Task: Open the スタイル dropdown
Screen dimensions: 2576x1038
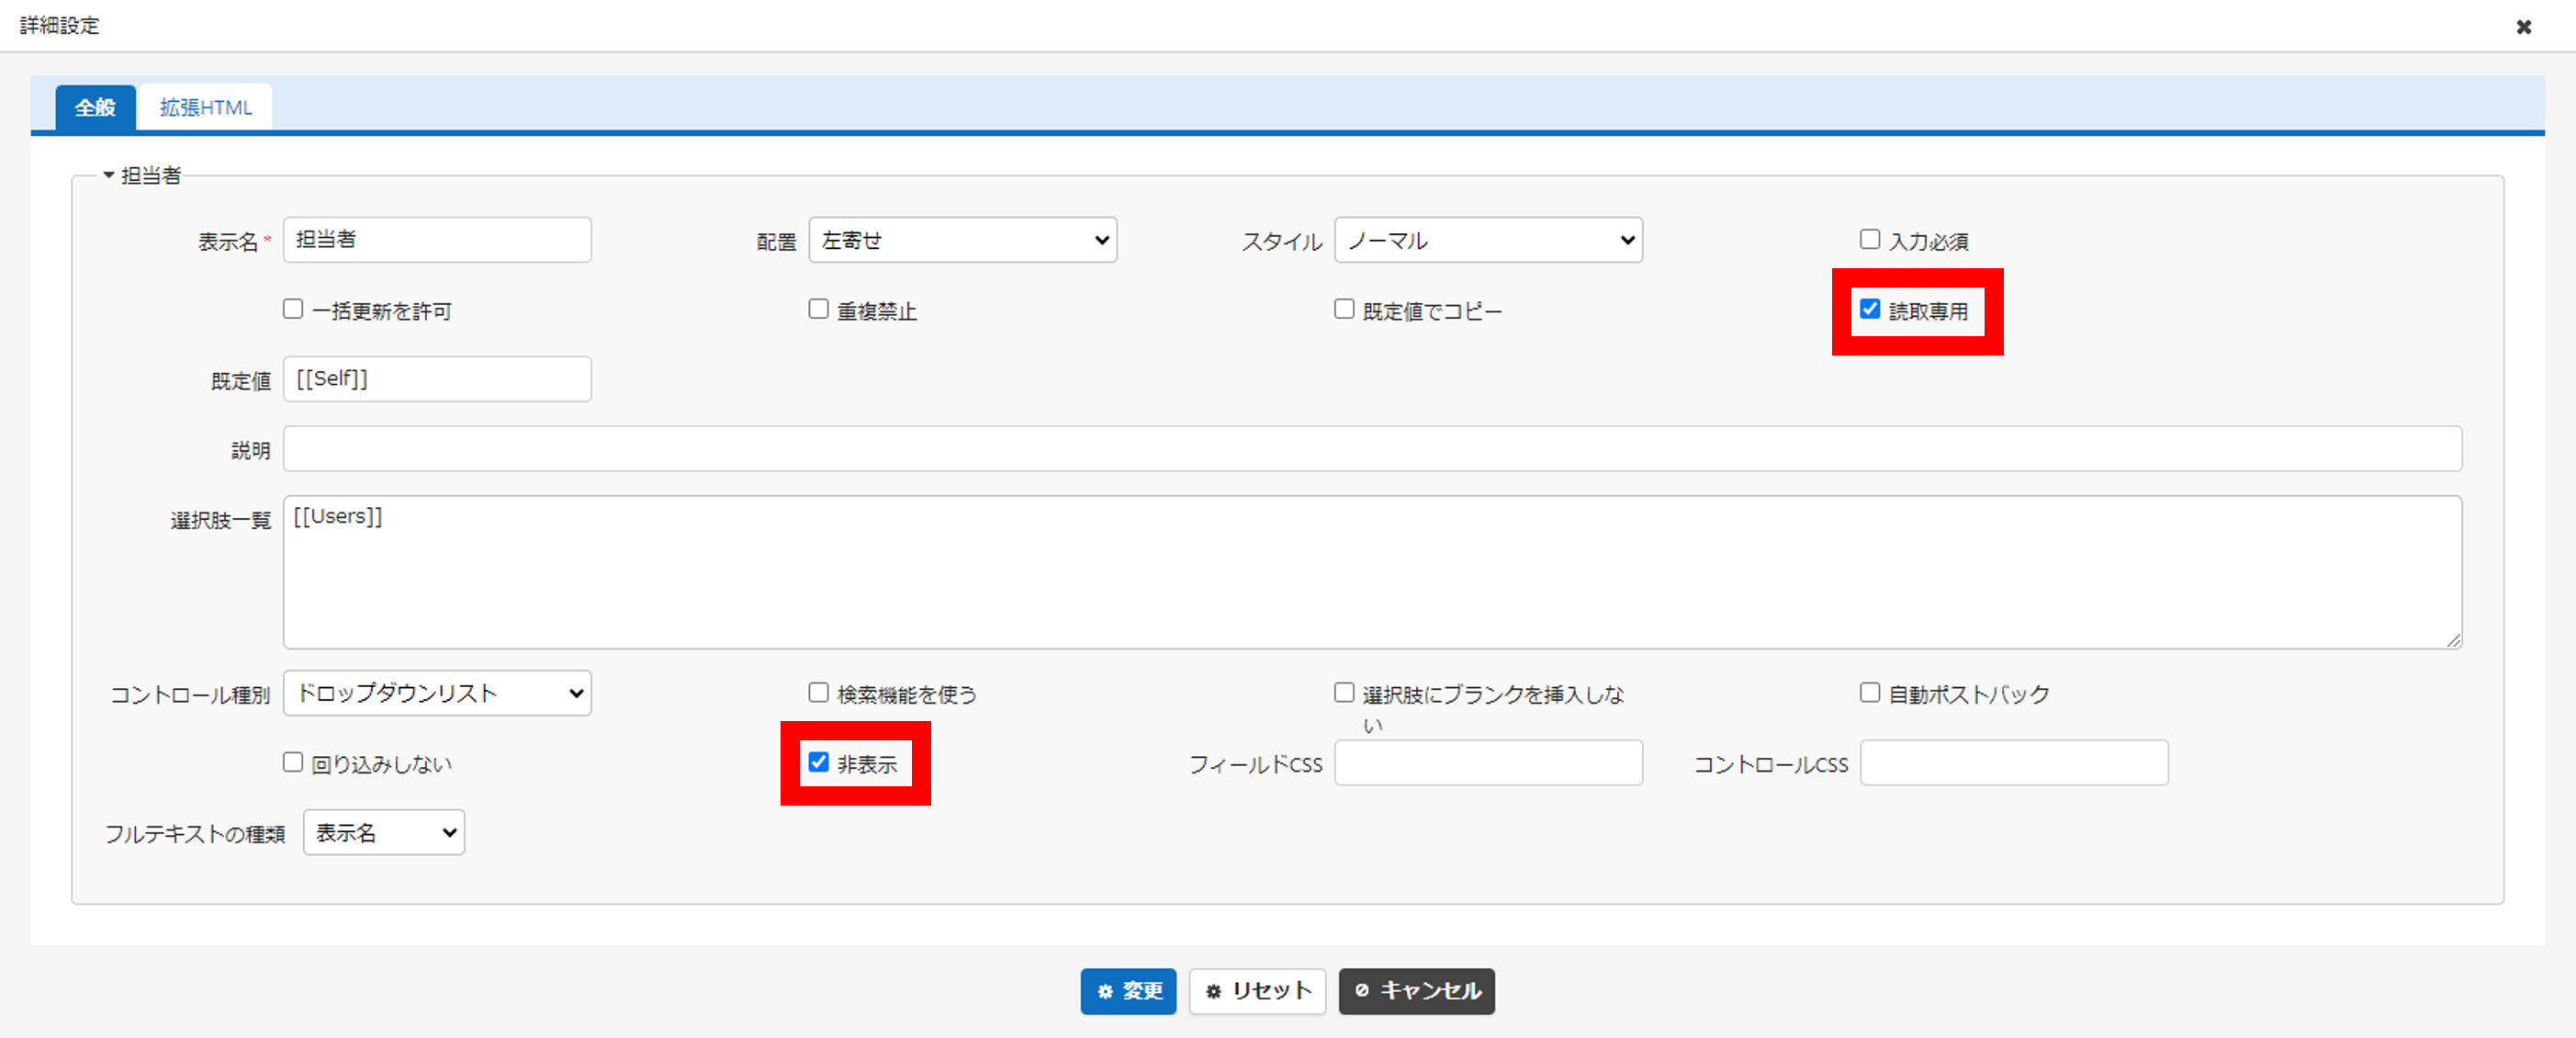Action: (x=1488, y=240)
